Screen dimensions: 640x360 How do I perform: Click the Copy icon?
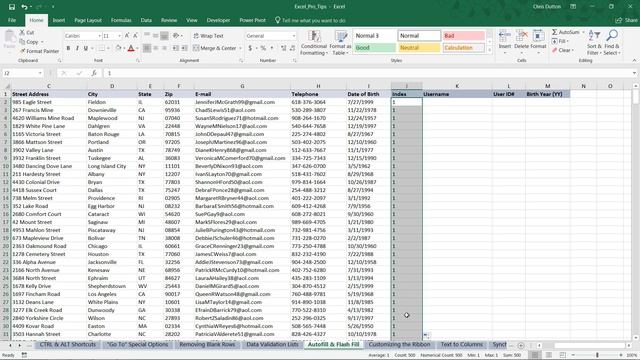[x=22, y=42]
